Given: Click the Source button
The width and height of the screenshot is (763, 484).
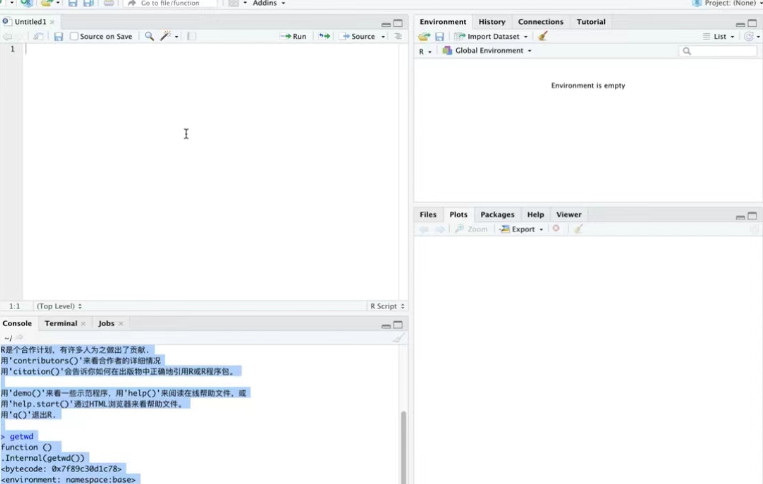Looking at the screenshot, I should (358, 36).
